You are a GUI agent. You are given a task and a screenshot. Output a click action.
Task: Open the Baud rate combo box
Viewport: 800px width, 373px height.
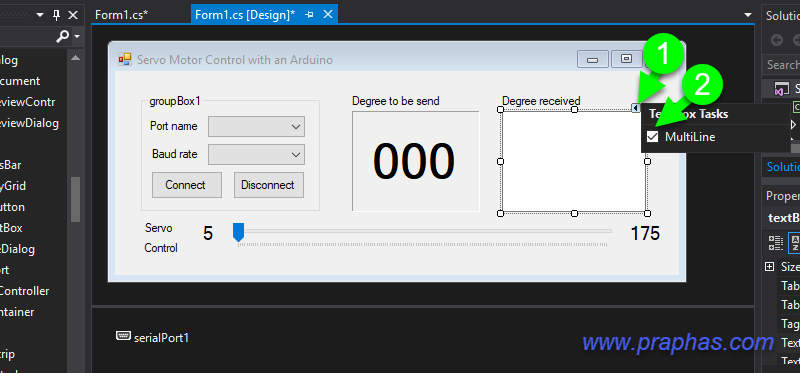[256, 155]
